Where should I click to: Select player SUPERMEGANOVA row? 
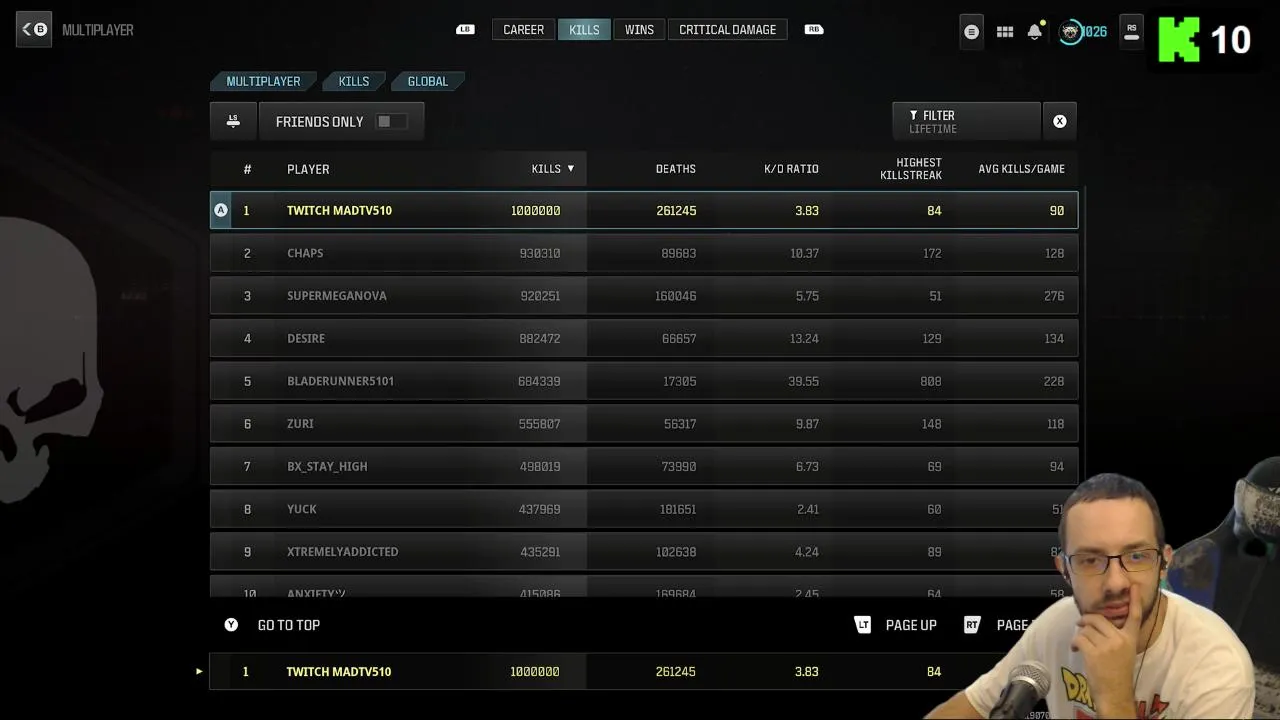pyautogui.click(x=644, y=296)
